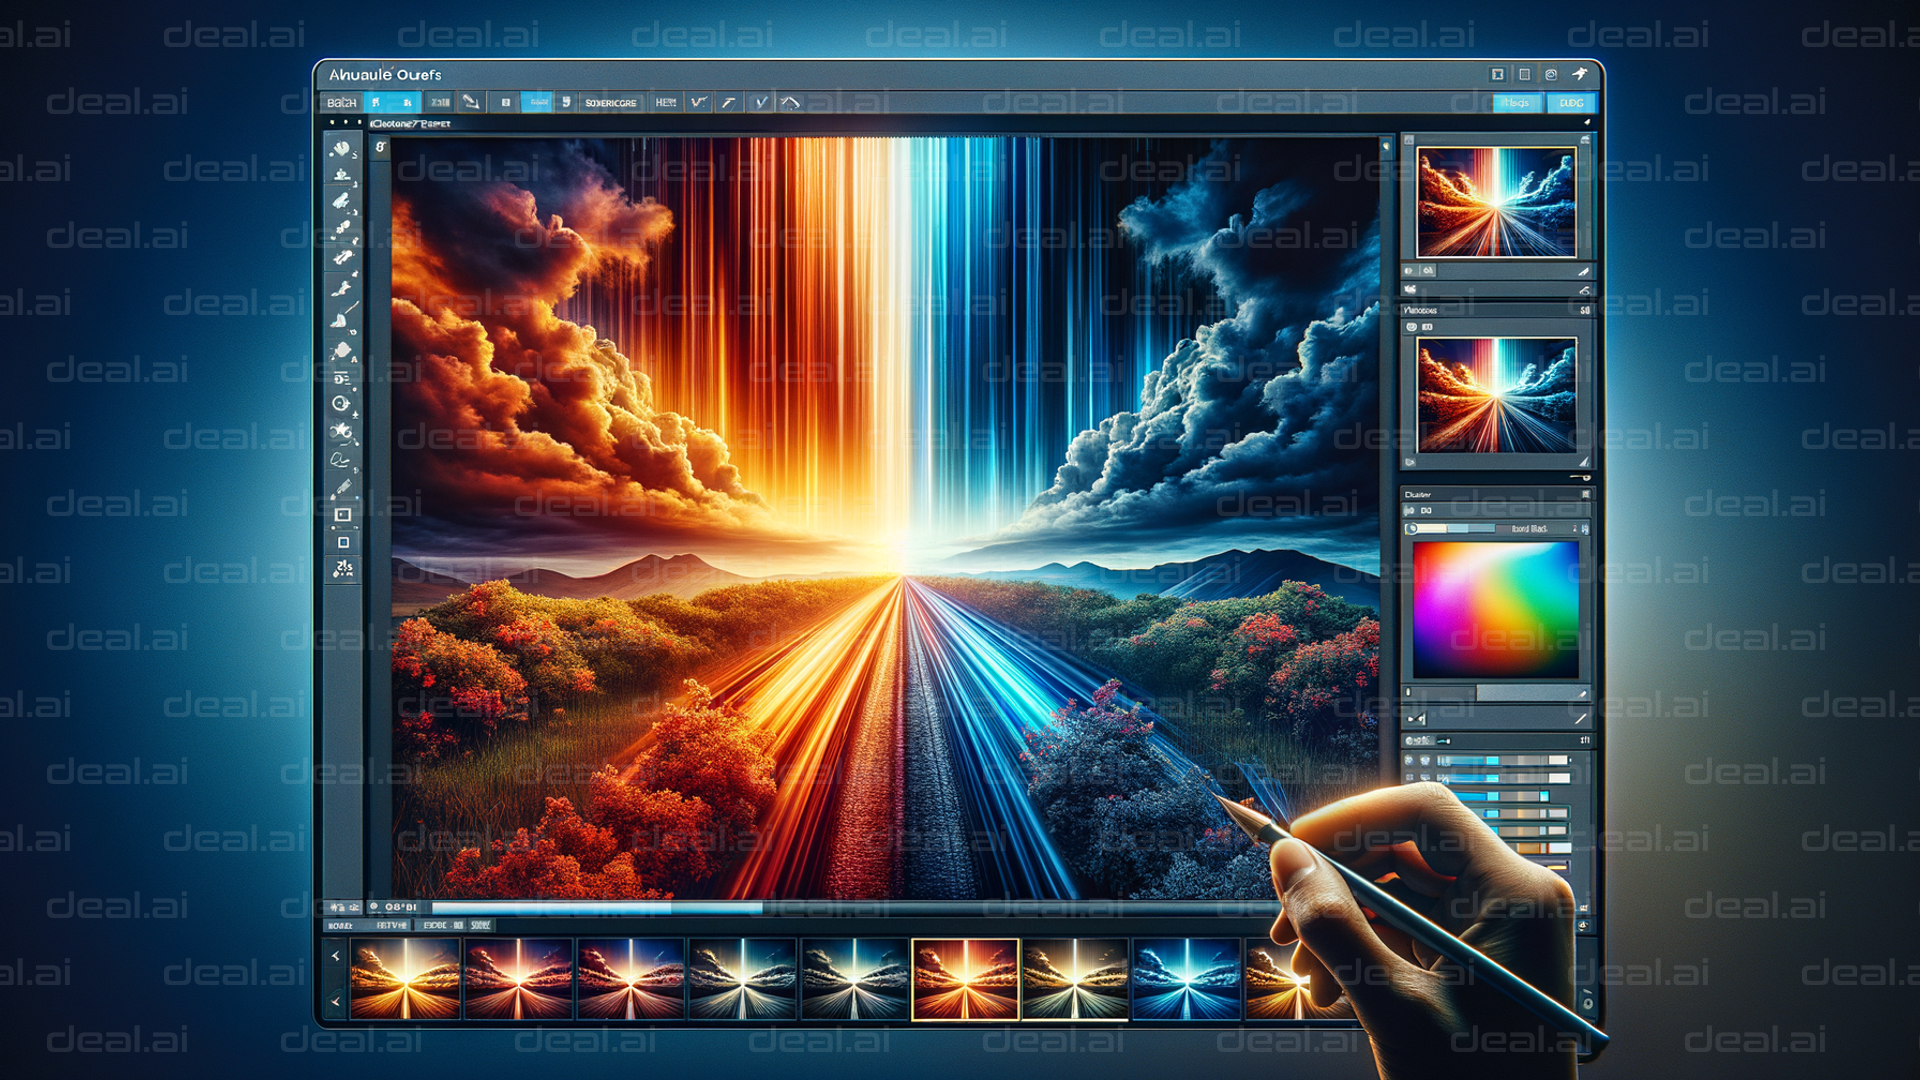The image size is (1920, 1080).
Task: Open the Batch dropdown in the toolbar
Action: pyautogui.click(x=345, y=100)
